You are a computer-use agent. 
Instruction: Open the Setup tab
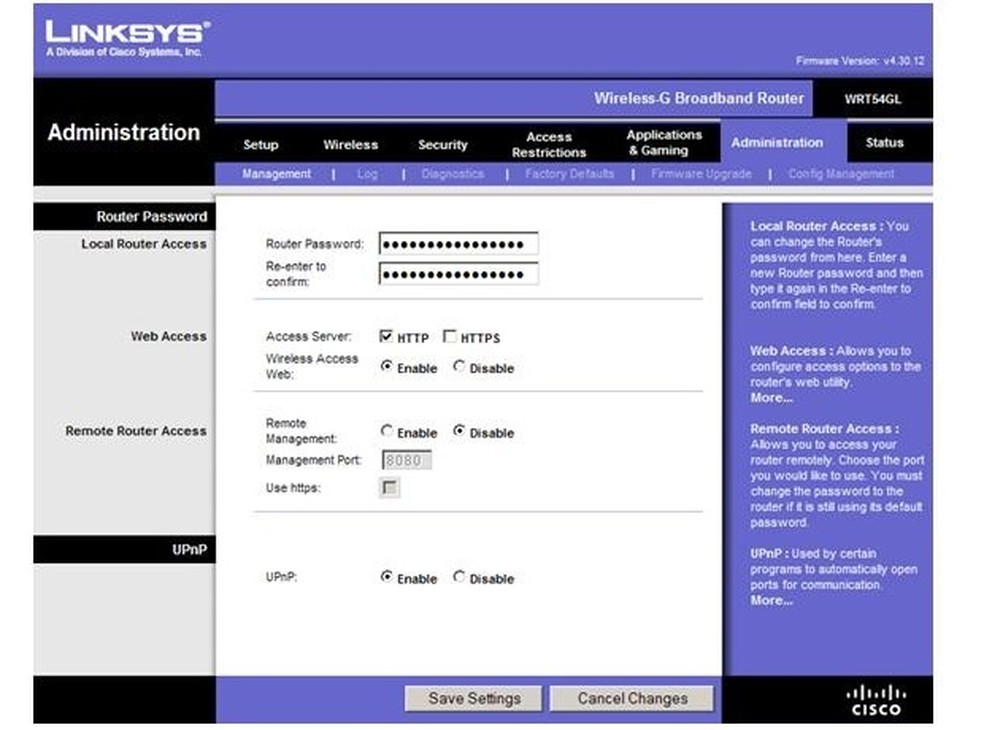click(x=260, y=144)
